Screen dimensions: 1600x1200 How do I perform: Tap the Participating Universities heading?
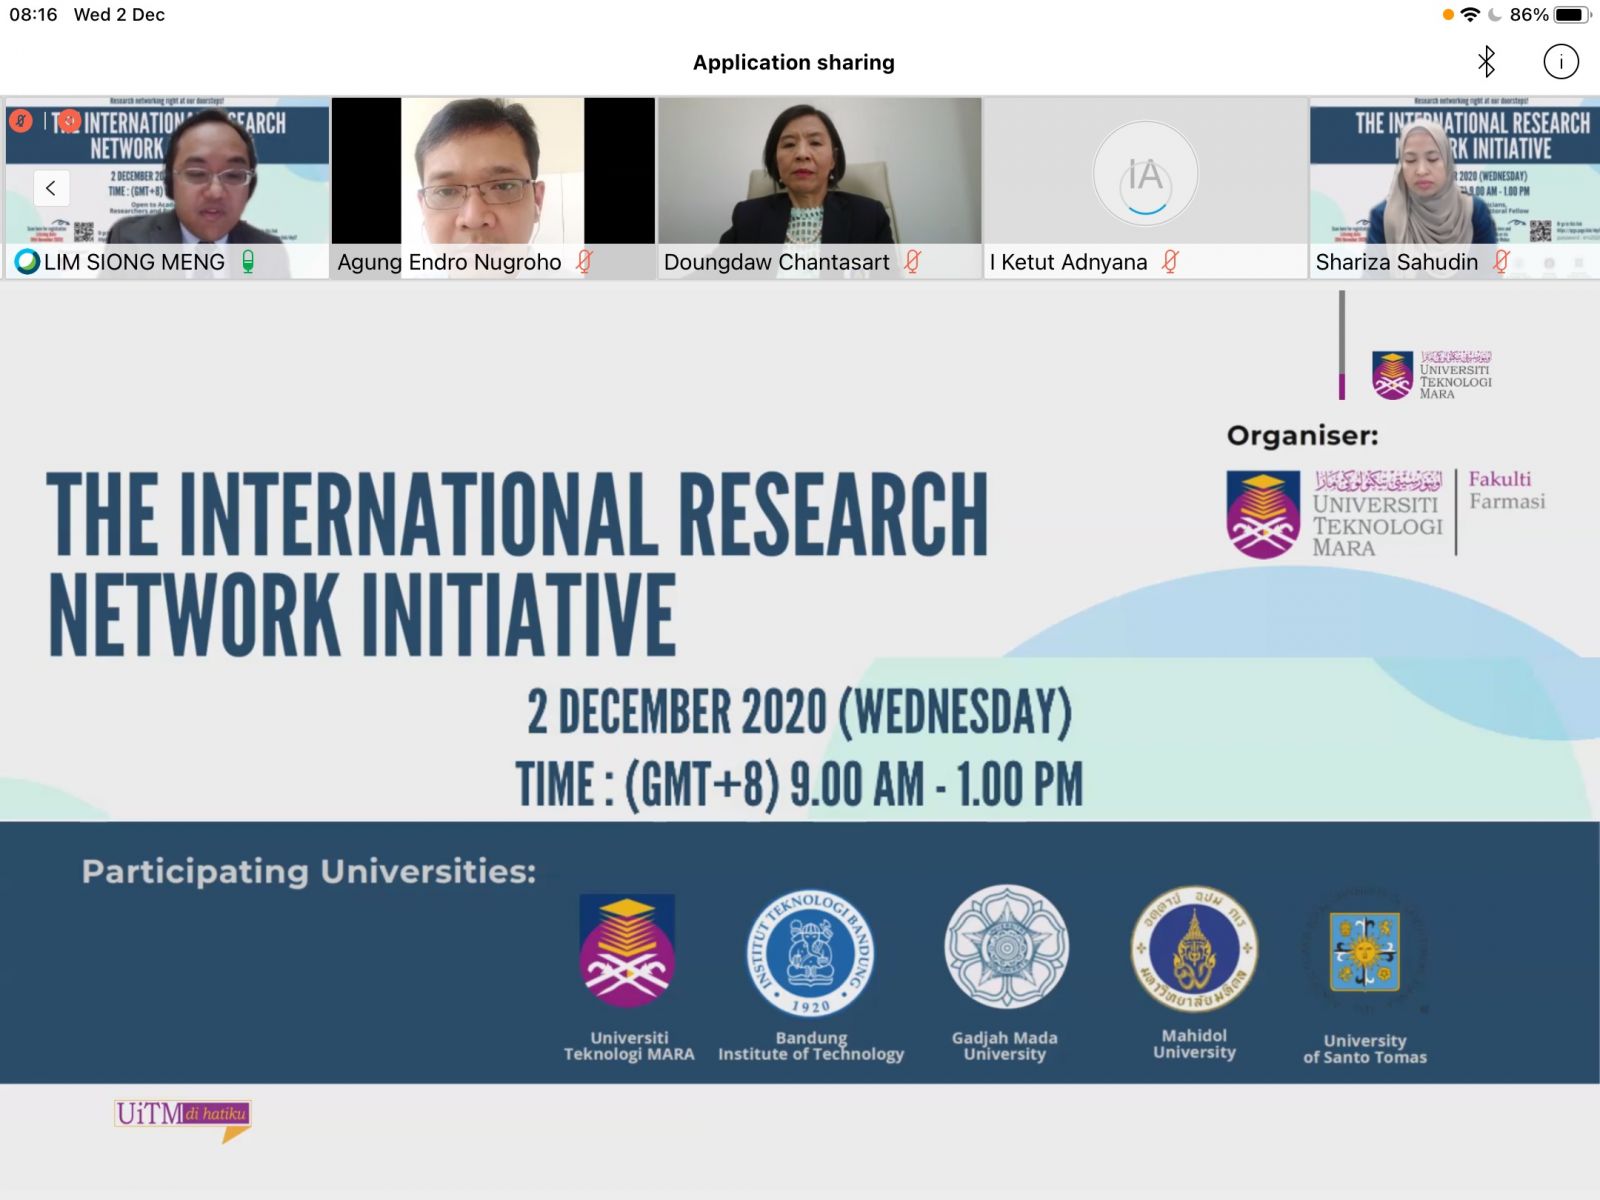click(x=309, y=871)
